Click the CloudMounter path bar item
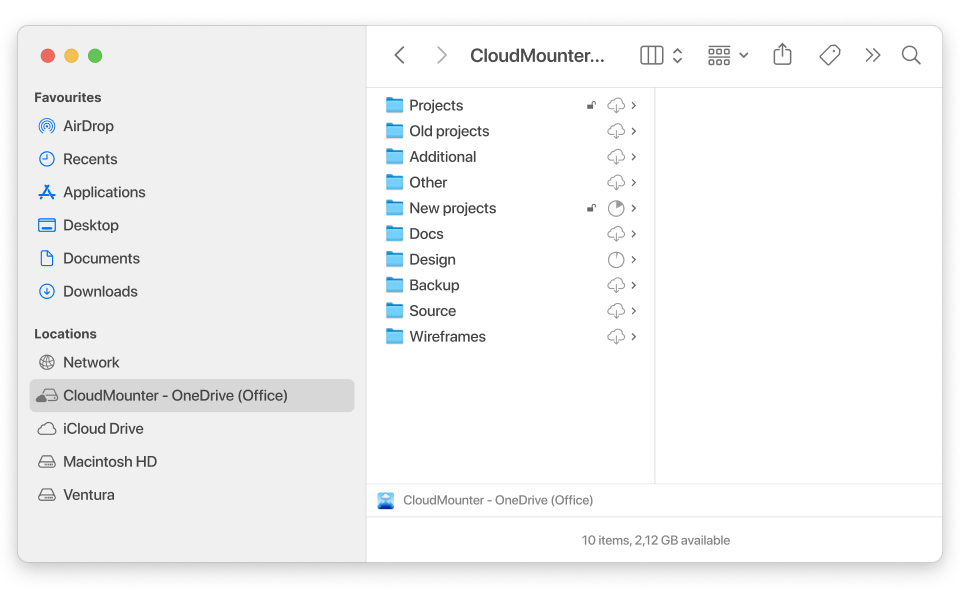959x596 pixels. point(486,501)
